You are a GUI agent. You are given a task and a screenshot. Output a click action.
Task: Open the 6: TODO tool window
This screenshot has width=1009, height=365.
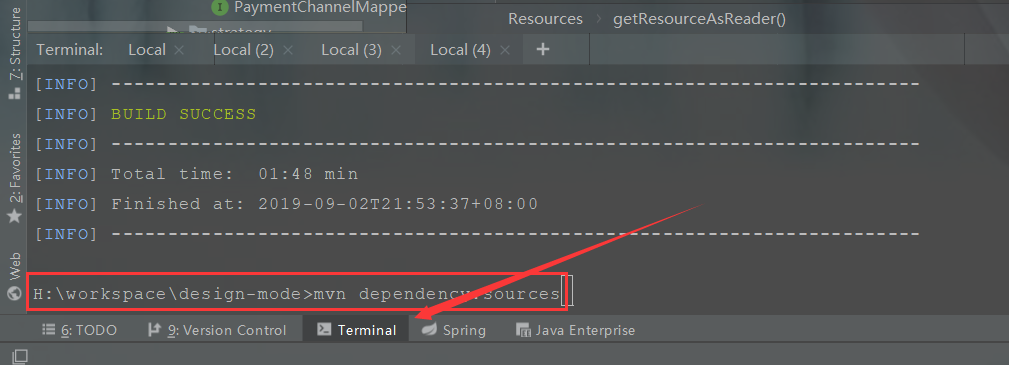click(79, 330)
